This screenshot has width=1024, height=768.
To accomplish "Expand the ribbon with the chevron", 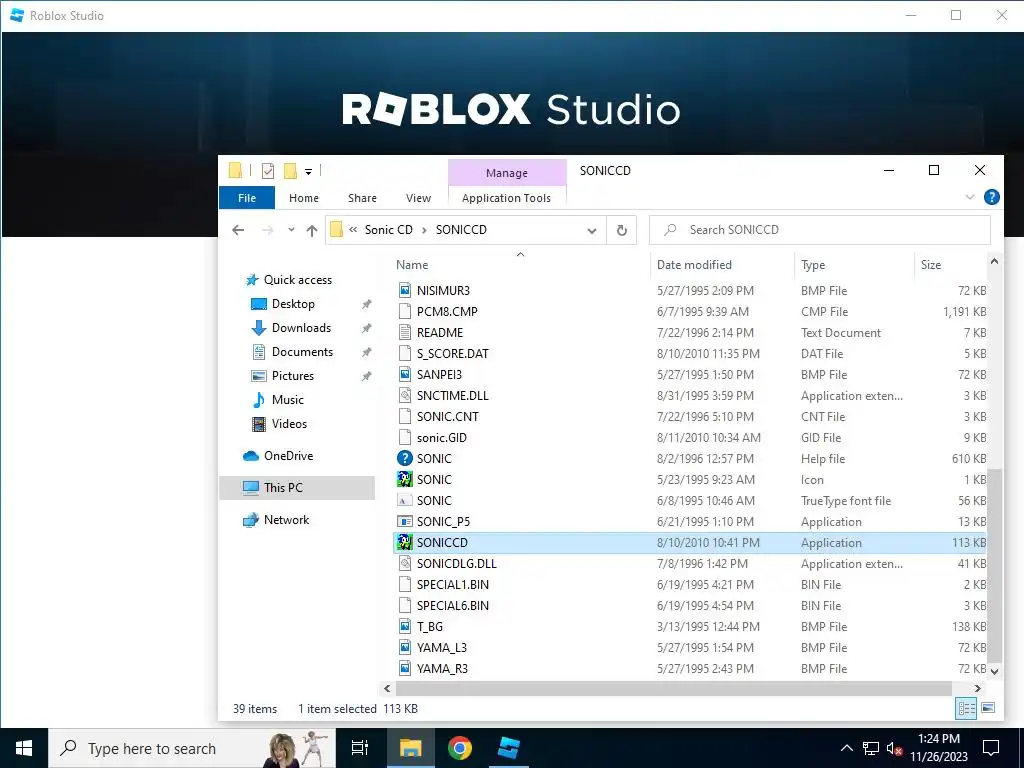I will pyautogui.click(x=970, y=197).
